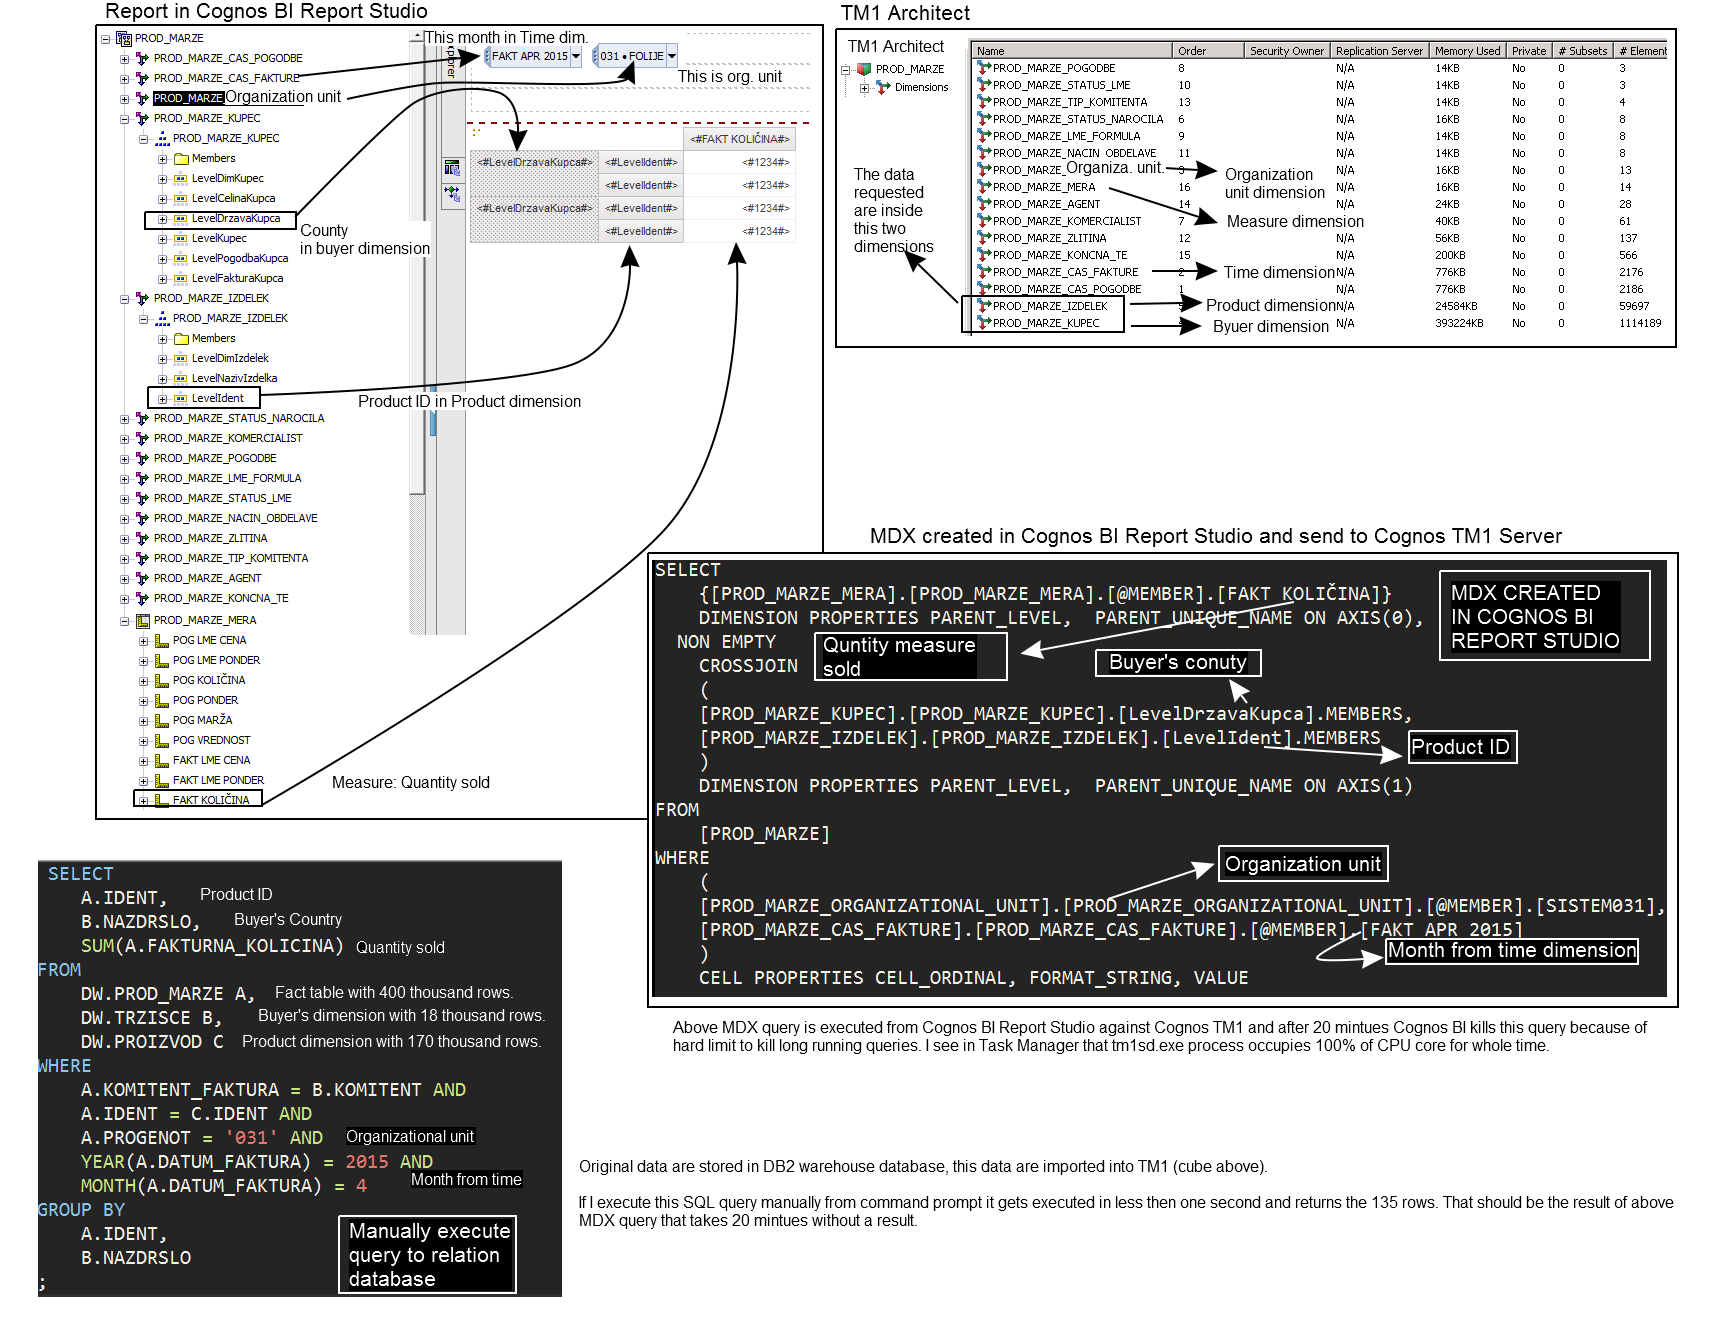Click the LevelIdent level icon in the tree
Screen dimensions: 1731x1325
pos(181,399)
